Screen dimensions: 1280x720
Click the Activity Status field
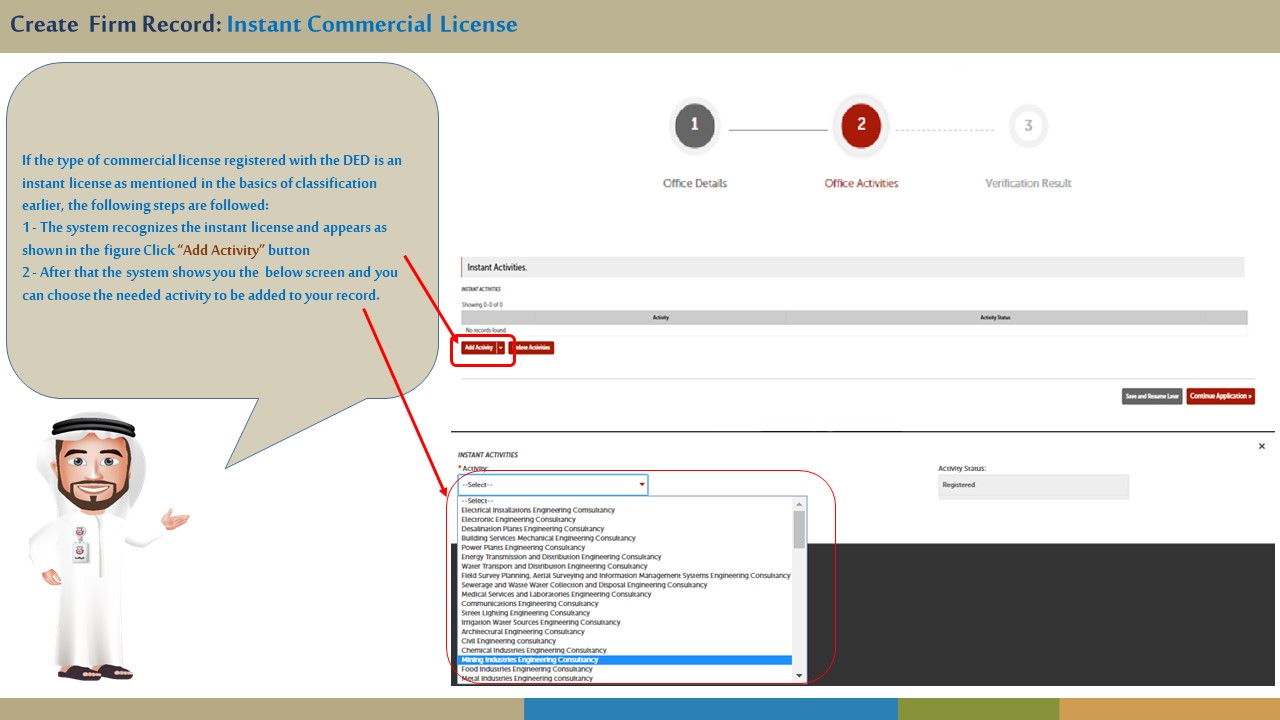[x=1033, y=486]
